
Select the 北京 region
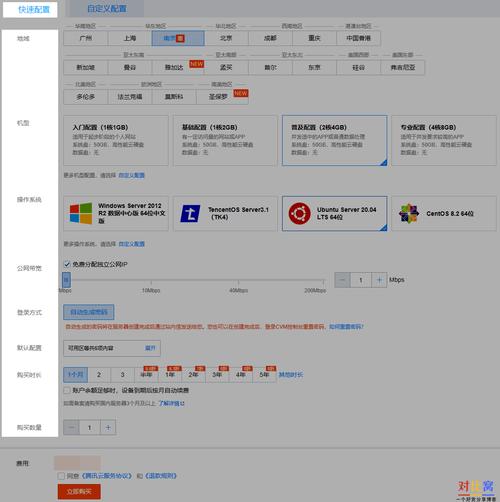(226, 38)
